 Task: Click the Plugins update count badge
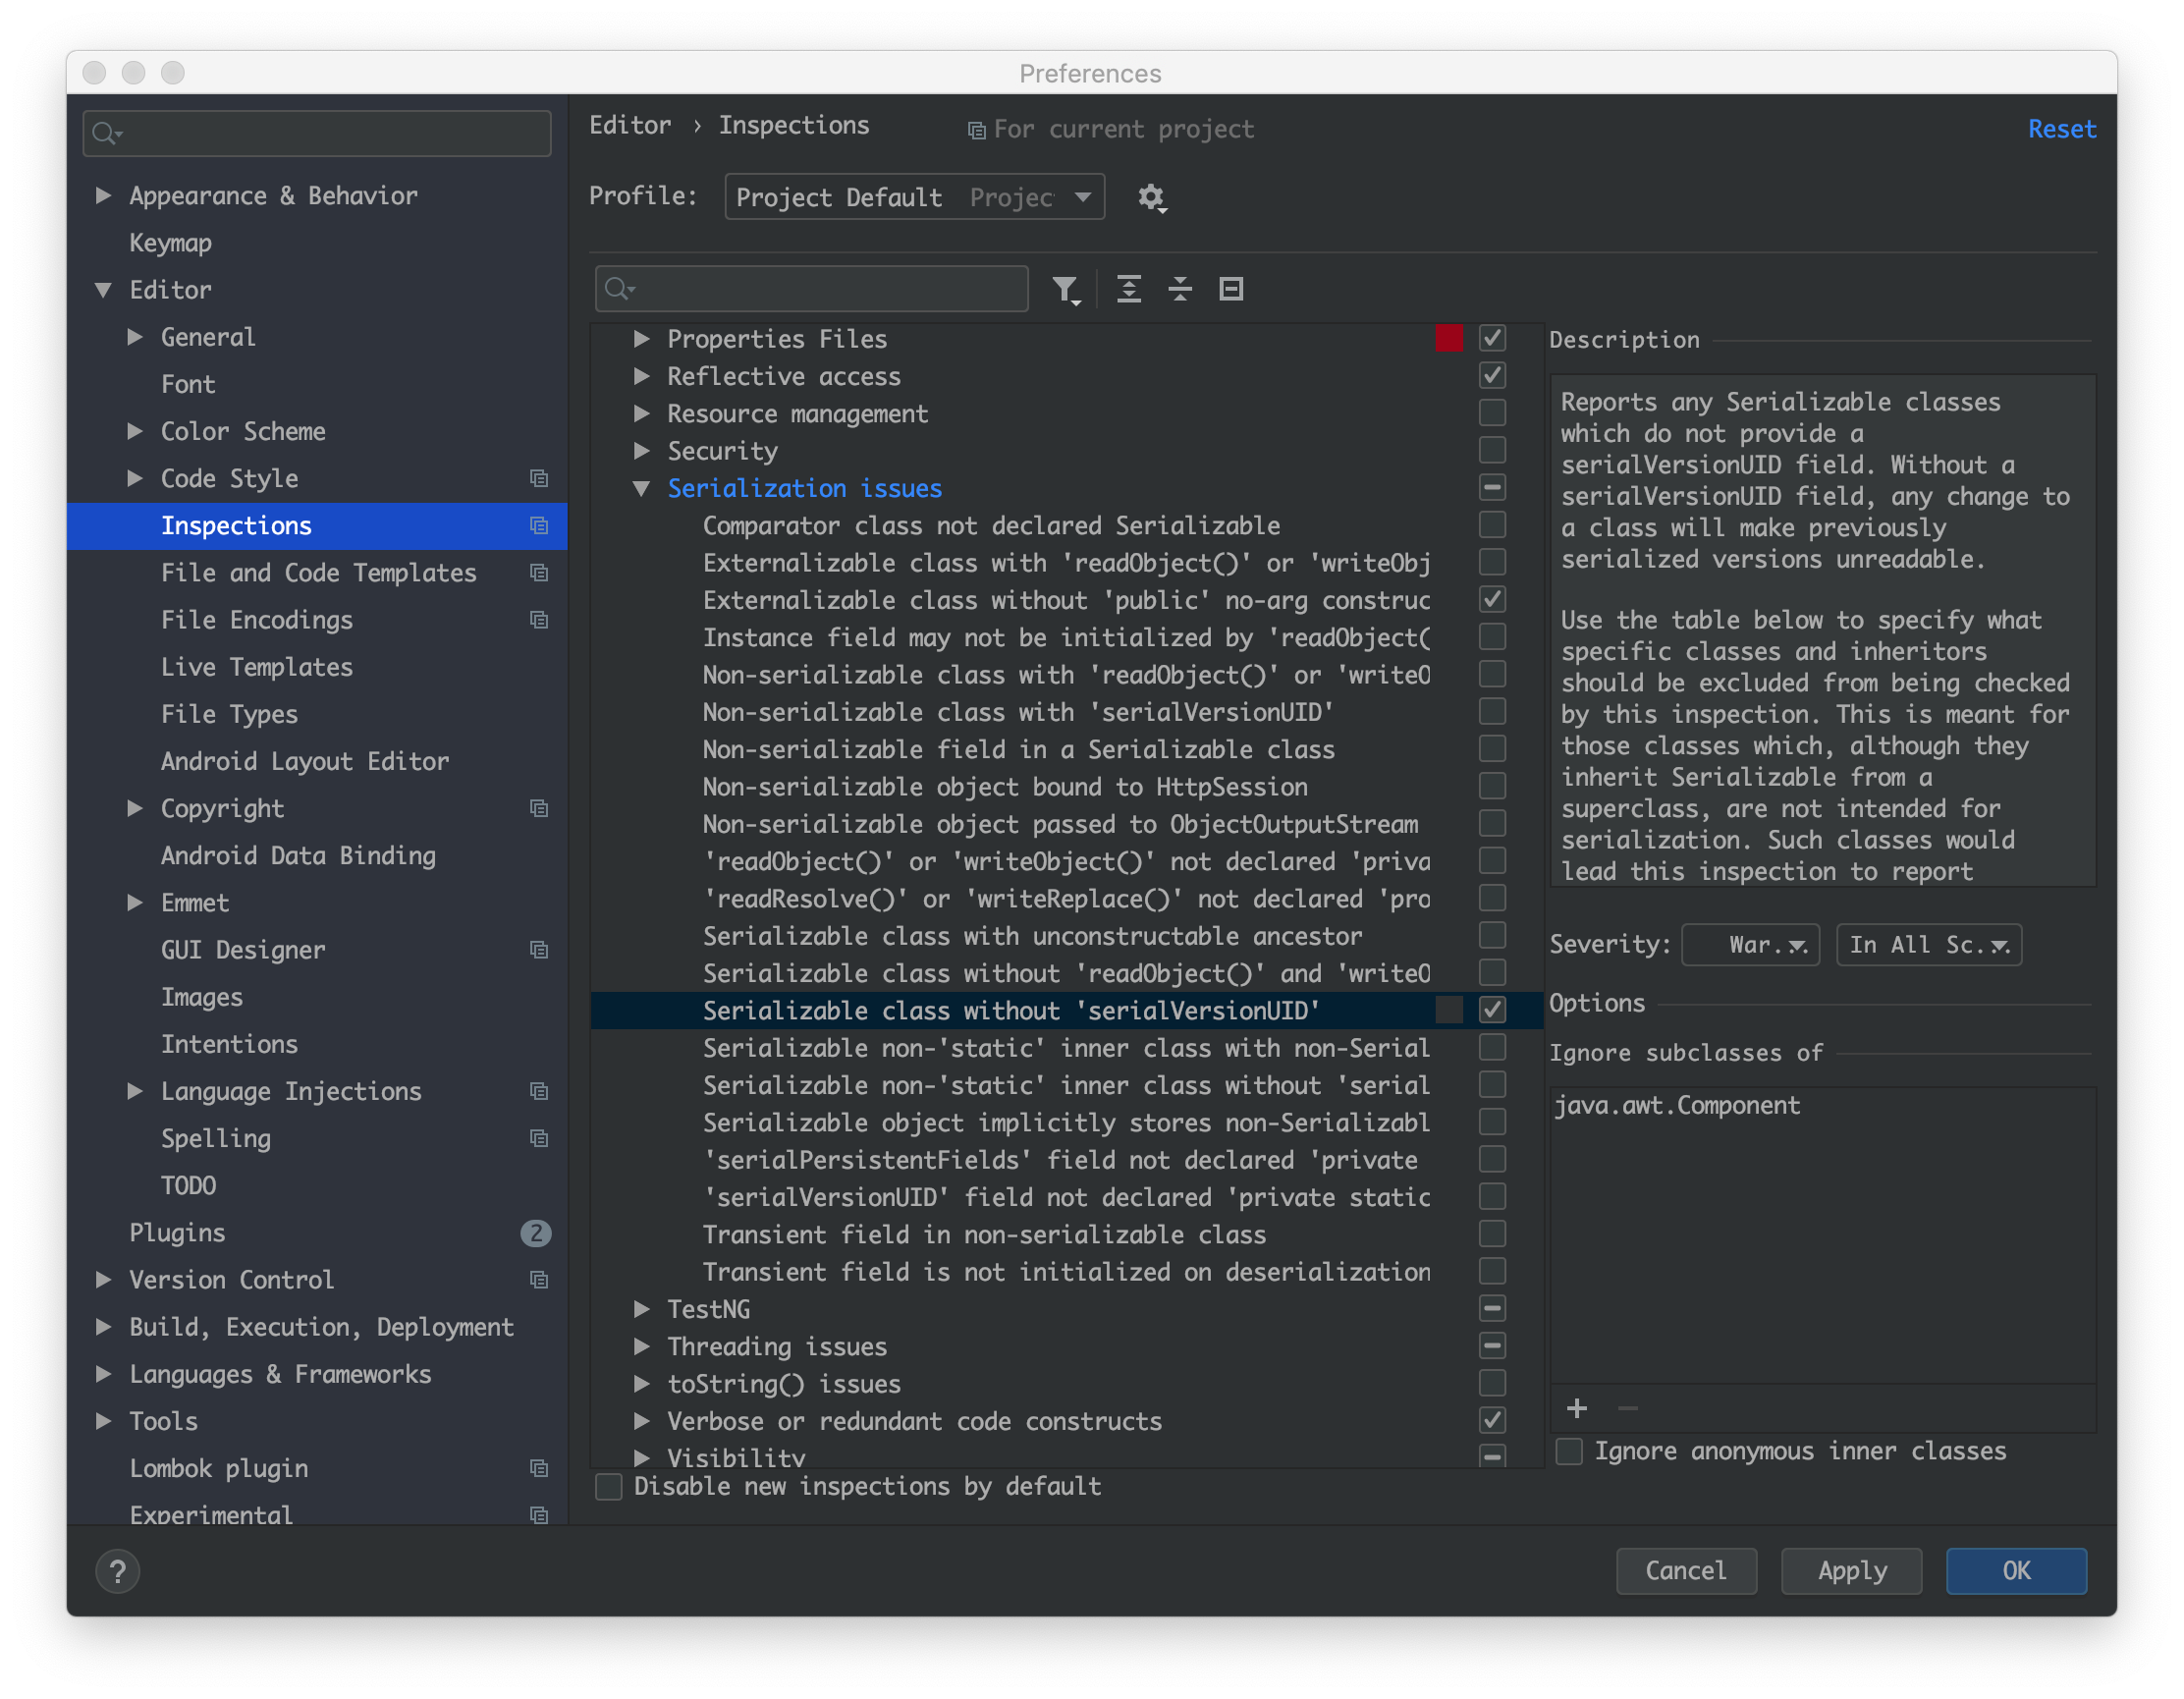click(x=536, y=1233)
